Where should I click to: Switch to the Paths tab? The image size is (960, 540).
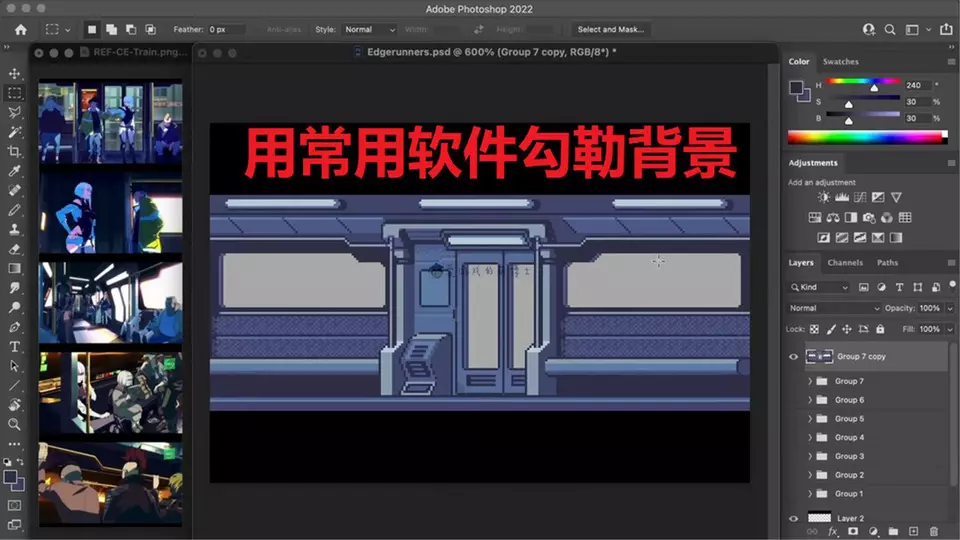pos(887,263)
